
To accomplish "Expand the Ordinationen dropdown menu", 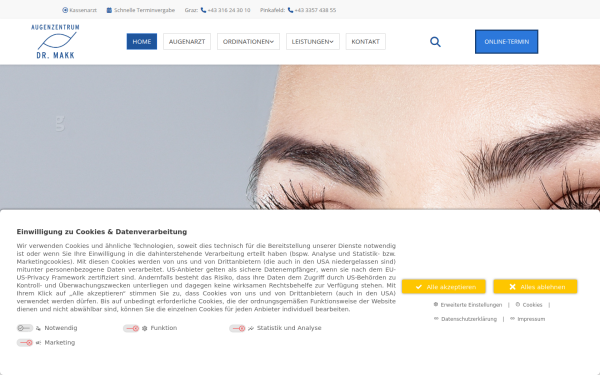I will (x=248, y=42).
